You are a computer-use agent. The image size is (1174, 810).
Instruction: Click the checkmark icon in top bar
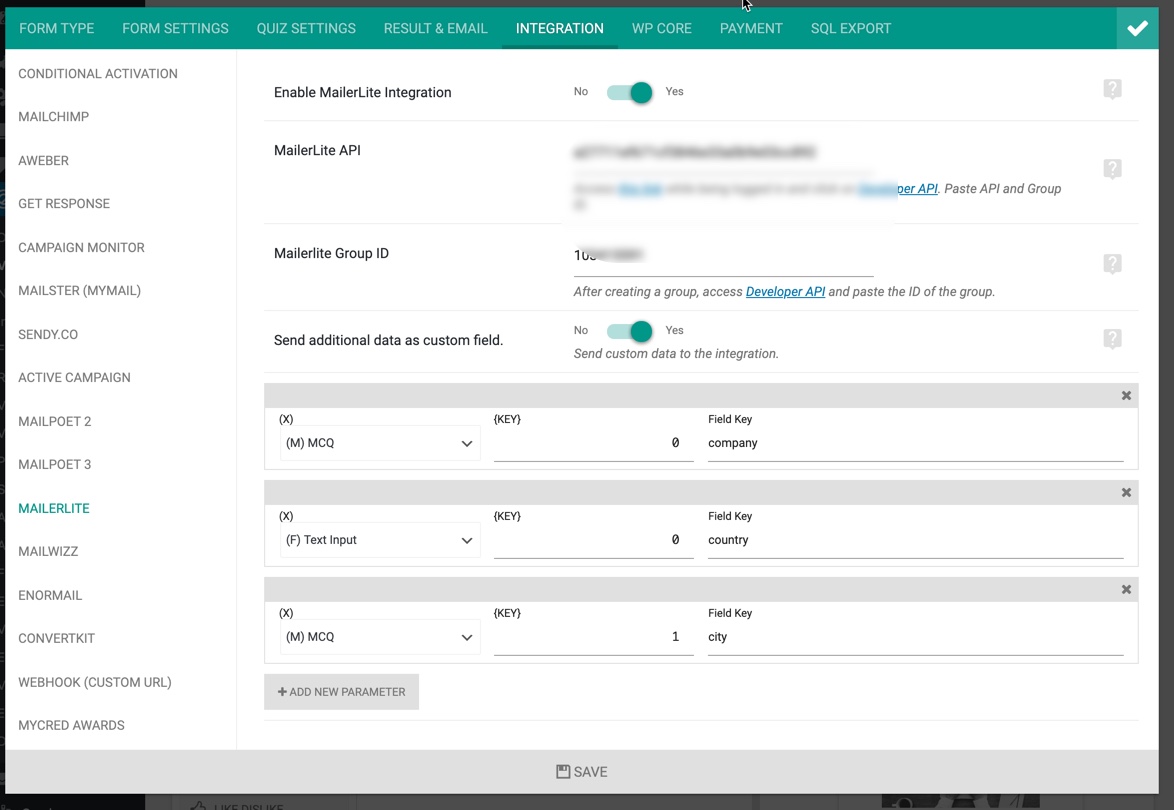click(1137, 28)
